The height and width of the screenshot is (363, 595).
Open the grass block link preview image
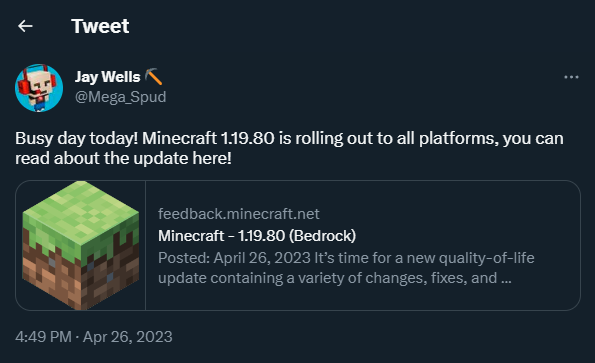[x=80, y=245]
